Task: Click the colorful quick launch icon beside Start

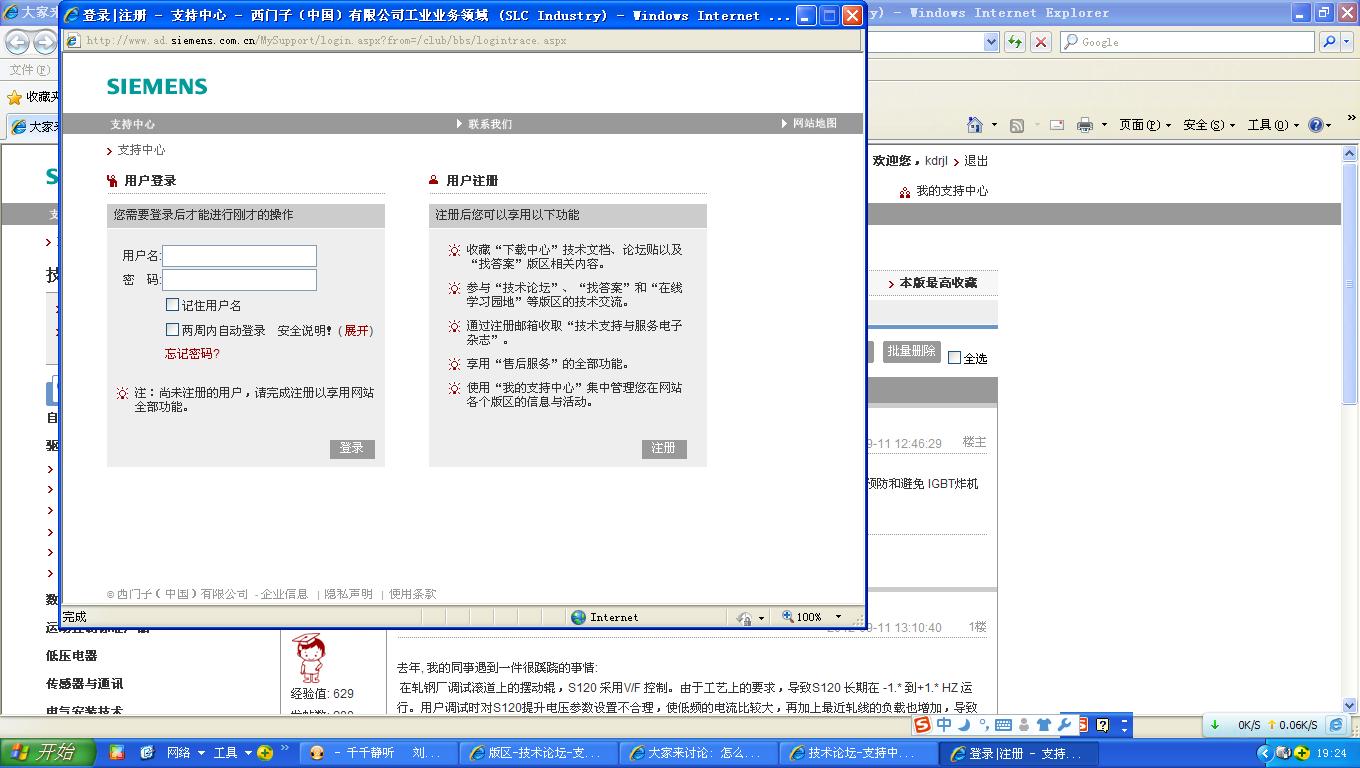Action: (x=116, y=752)
